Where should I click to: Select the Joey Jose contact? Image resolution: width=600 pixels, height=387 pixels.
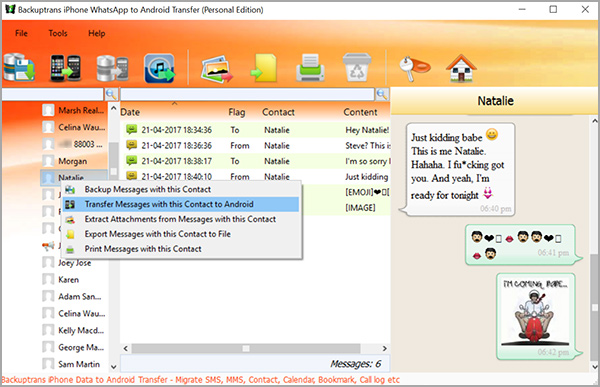pyautogui.click(x=74, y=263)
